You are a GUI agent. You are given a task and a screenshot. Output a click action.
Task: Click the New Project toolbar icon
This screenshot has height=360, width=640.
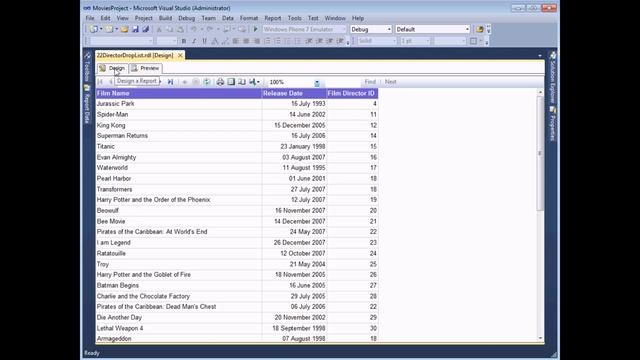tap(94, 29)
